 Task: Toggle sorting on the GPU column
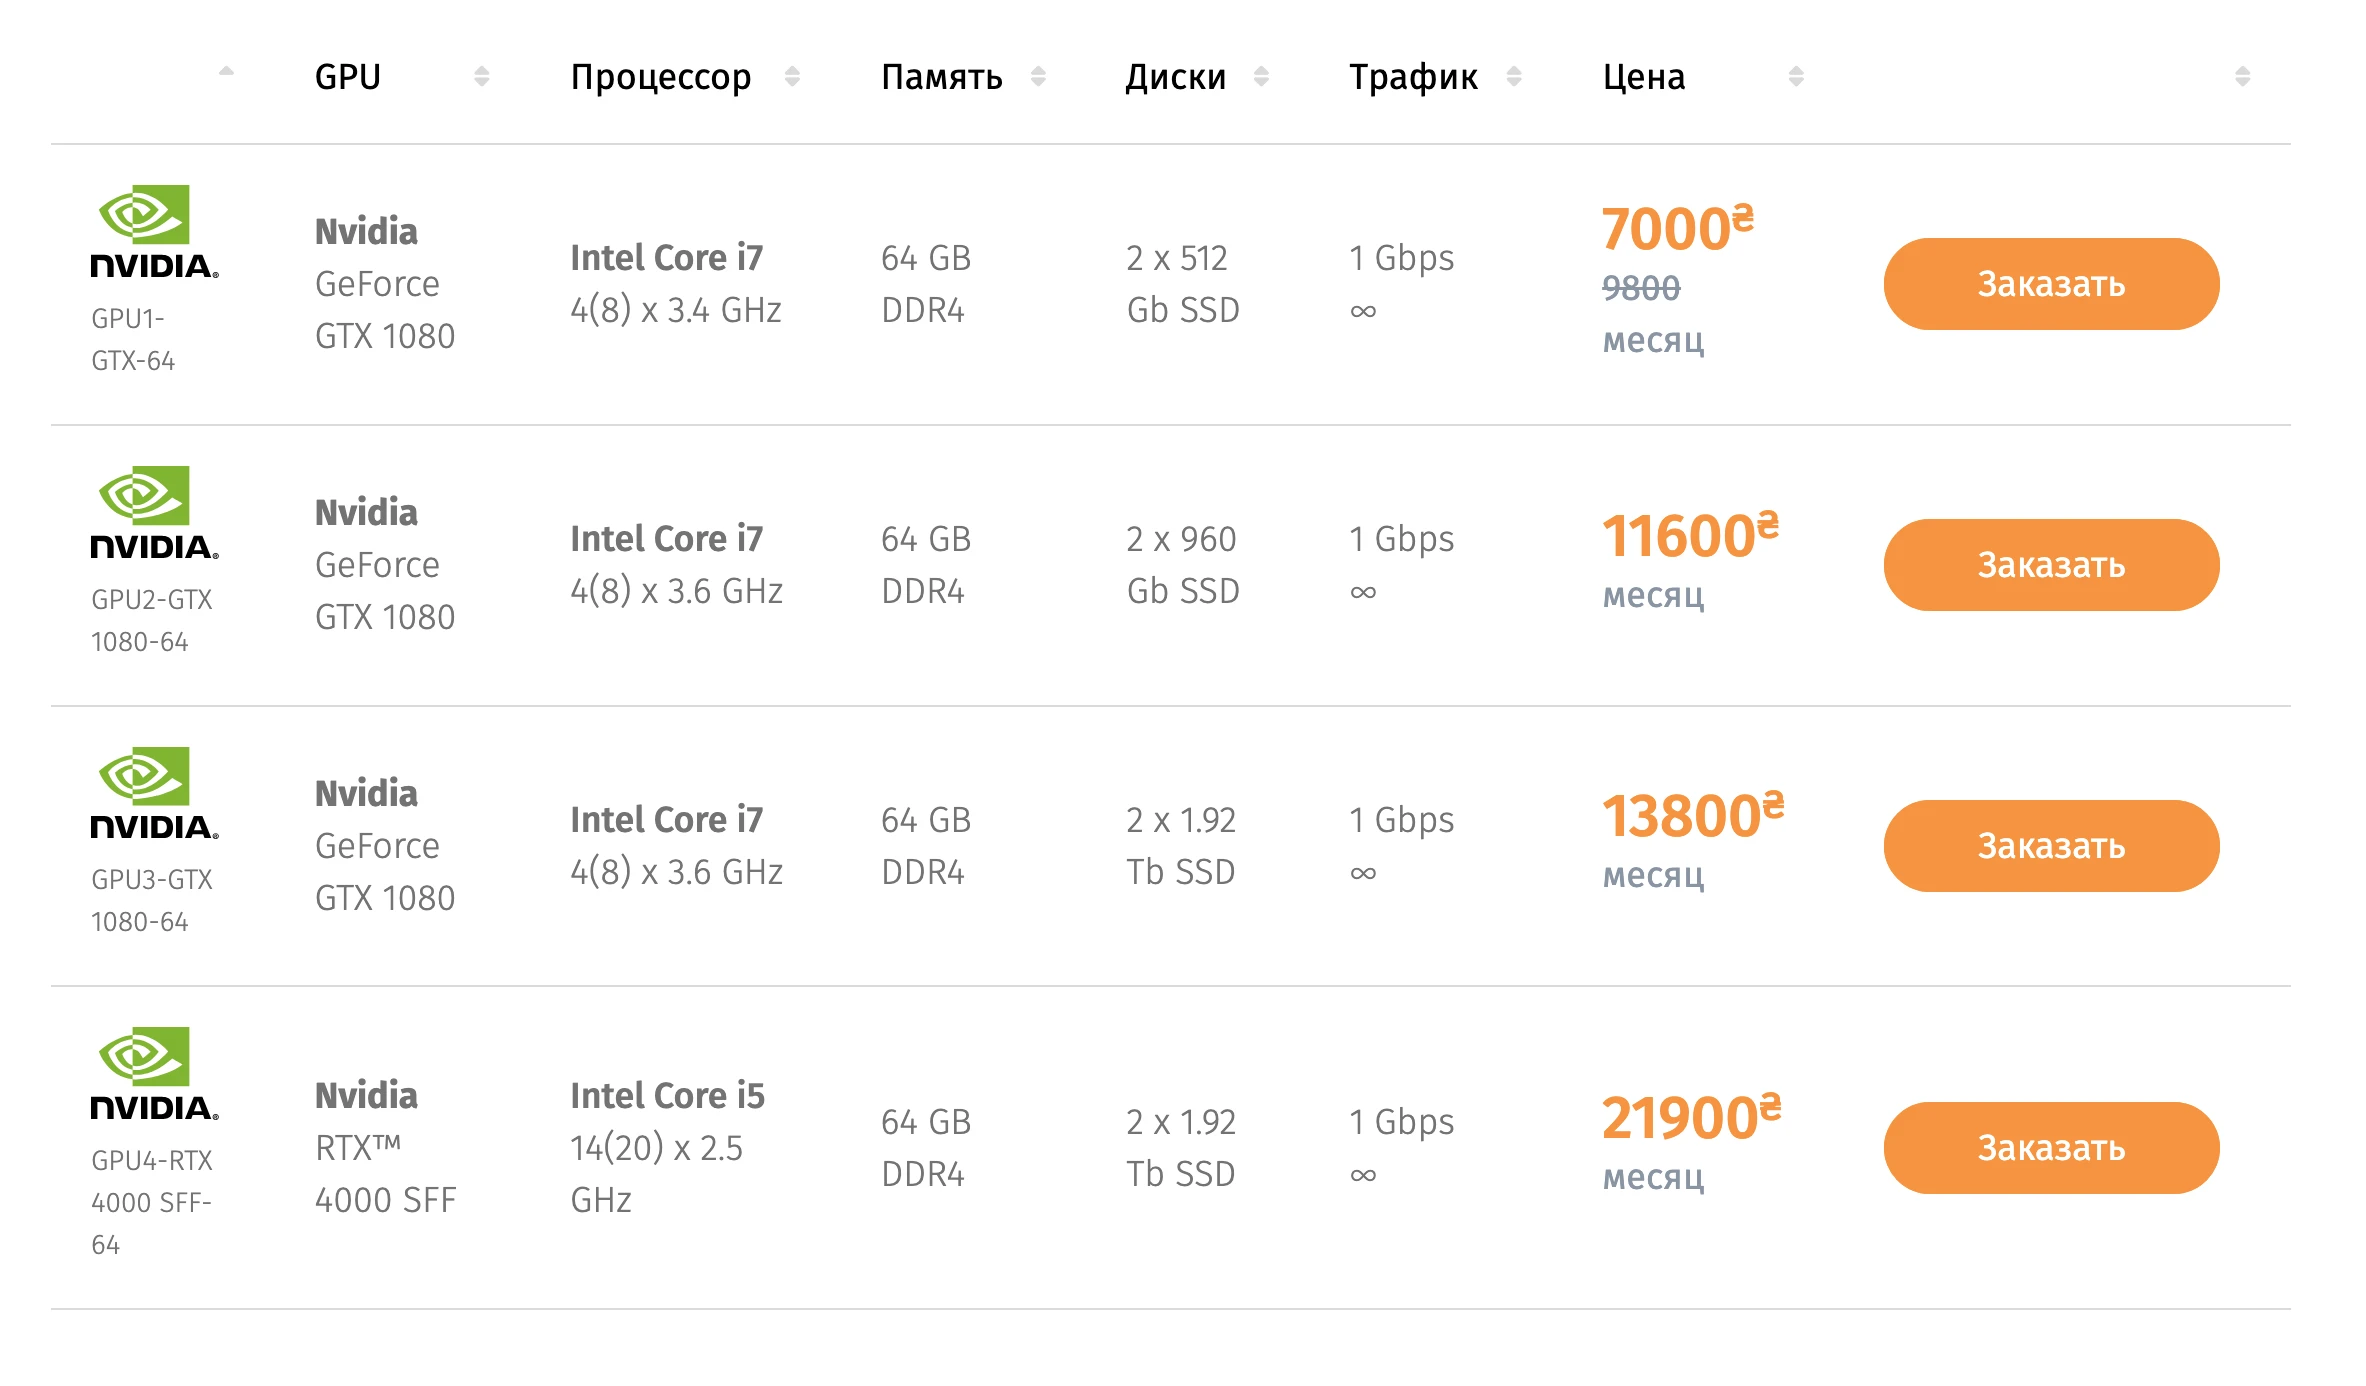(x=483, y=74)
